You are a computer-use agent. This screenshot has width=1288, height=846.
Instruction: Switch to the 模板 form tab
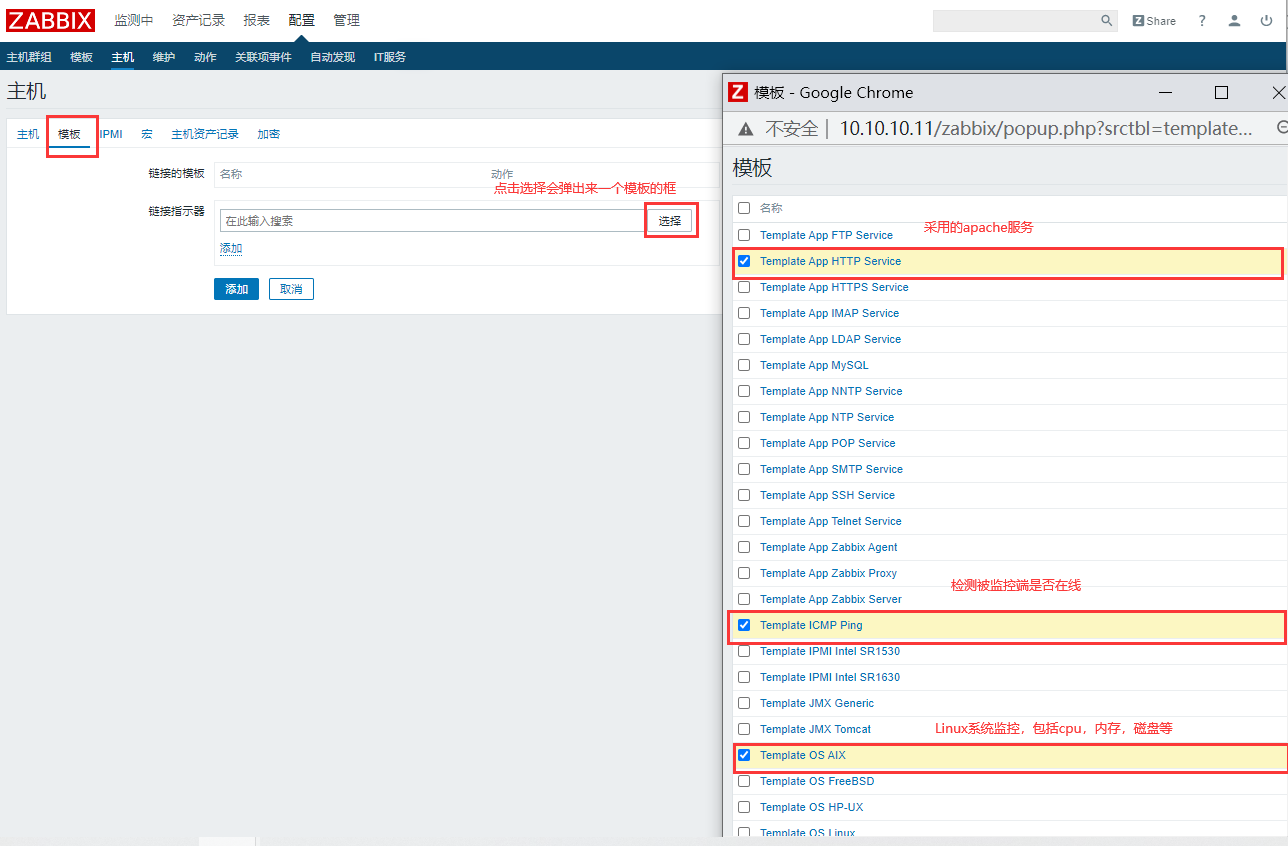(69, 134)
